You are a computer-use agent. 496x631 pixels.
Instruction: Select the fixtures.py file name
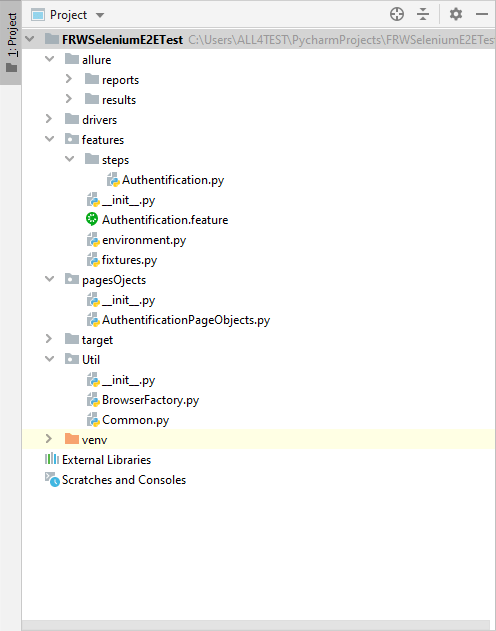[x=129, y=260]
